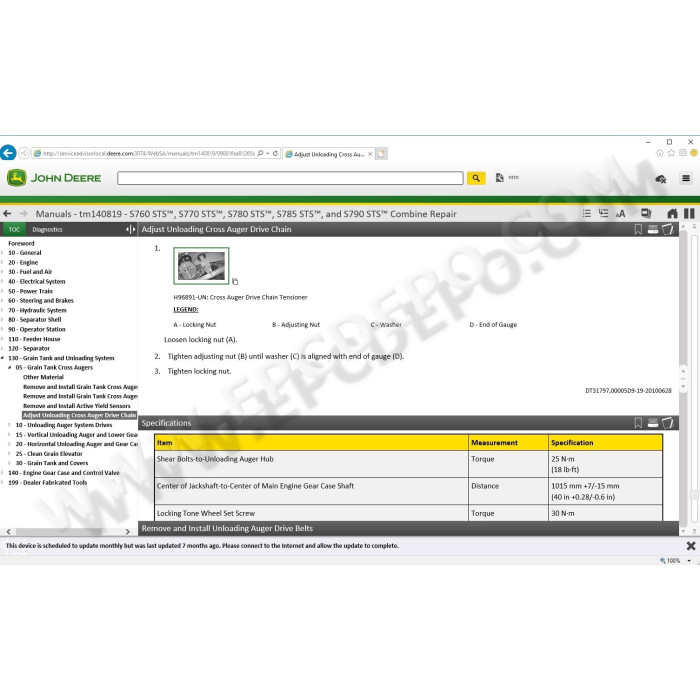
Task: Open 199 - Dealer Fabricated Tools
Action: pyautogui.click(x=47, y=482)
